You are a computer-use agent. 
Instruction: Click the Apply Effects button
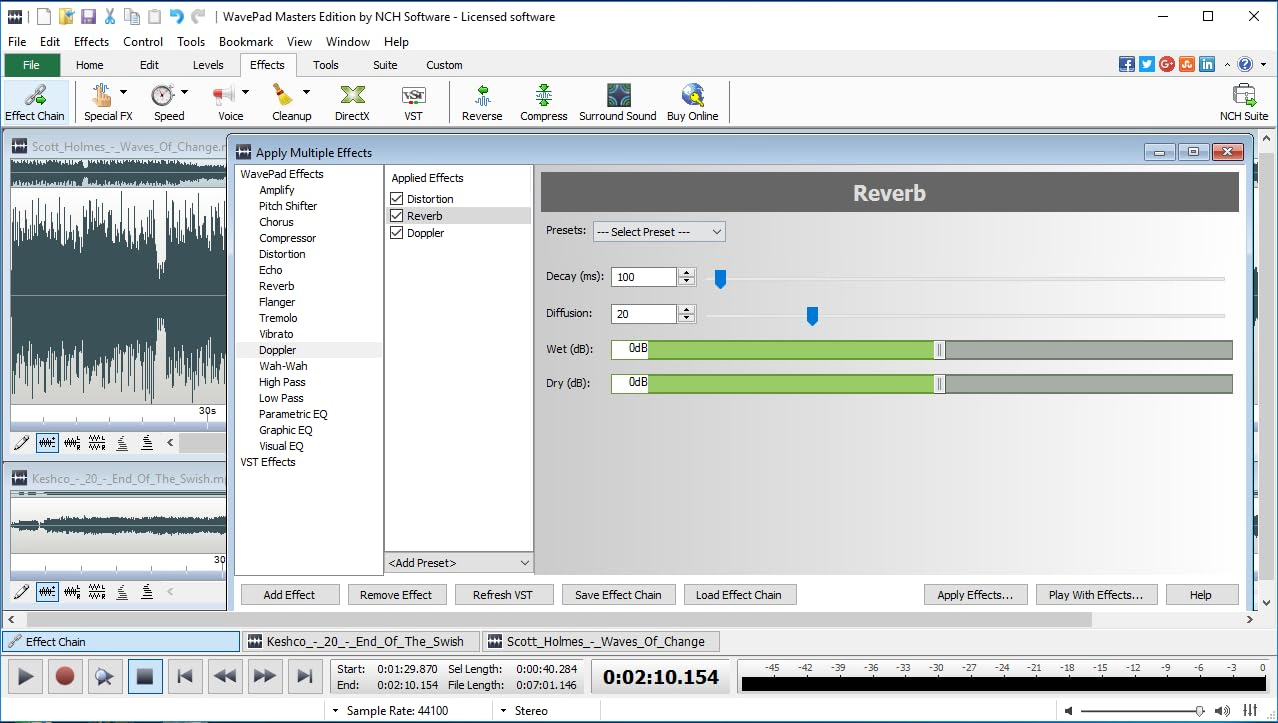(x=974, y=594)
